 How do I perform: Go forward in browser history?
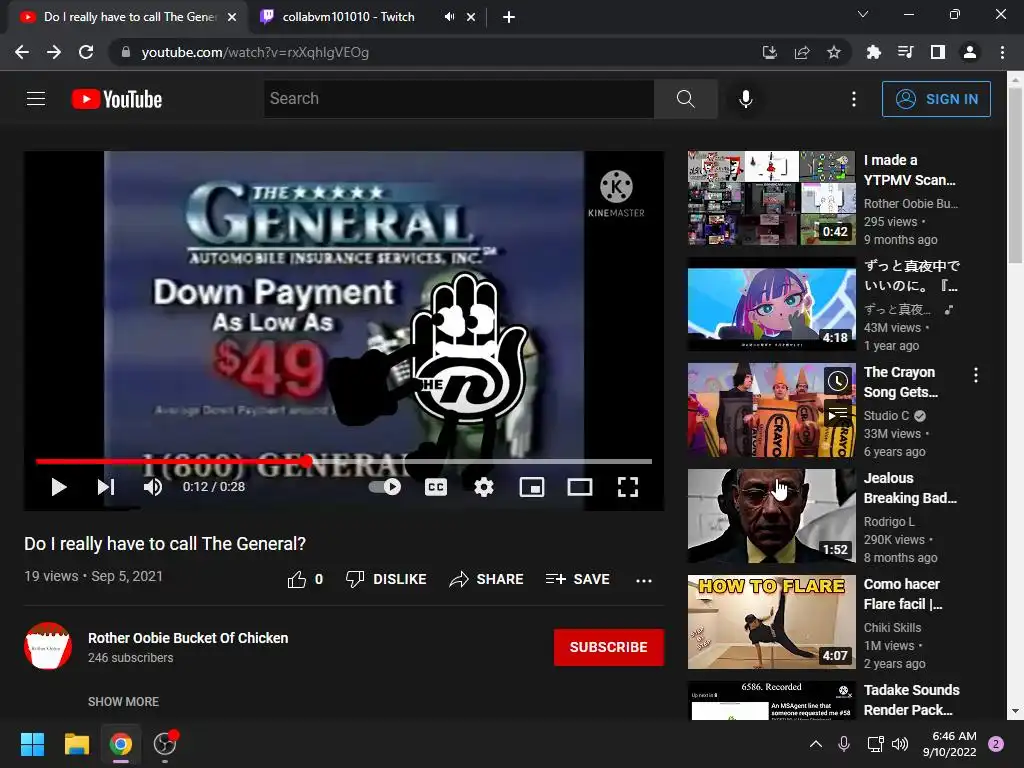tap(54, 52)
